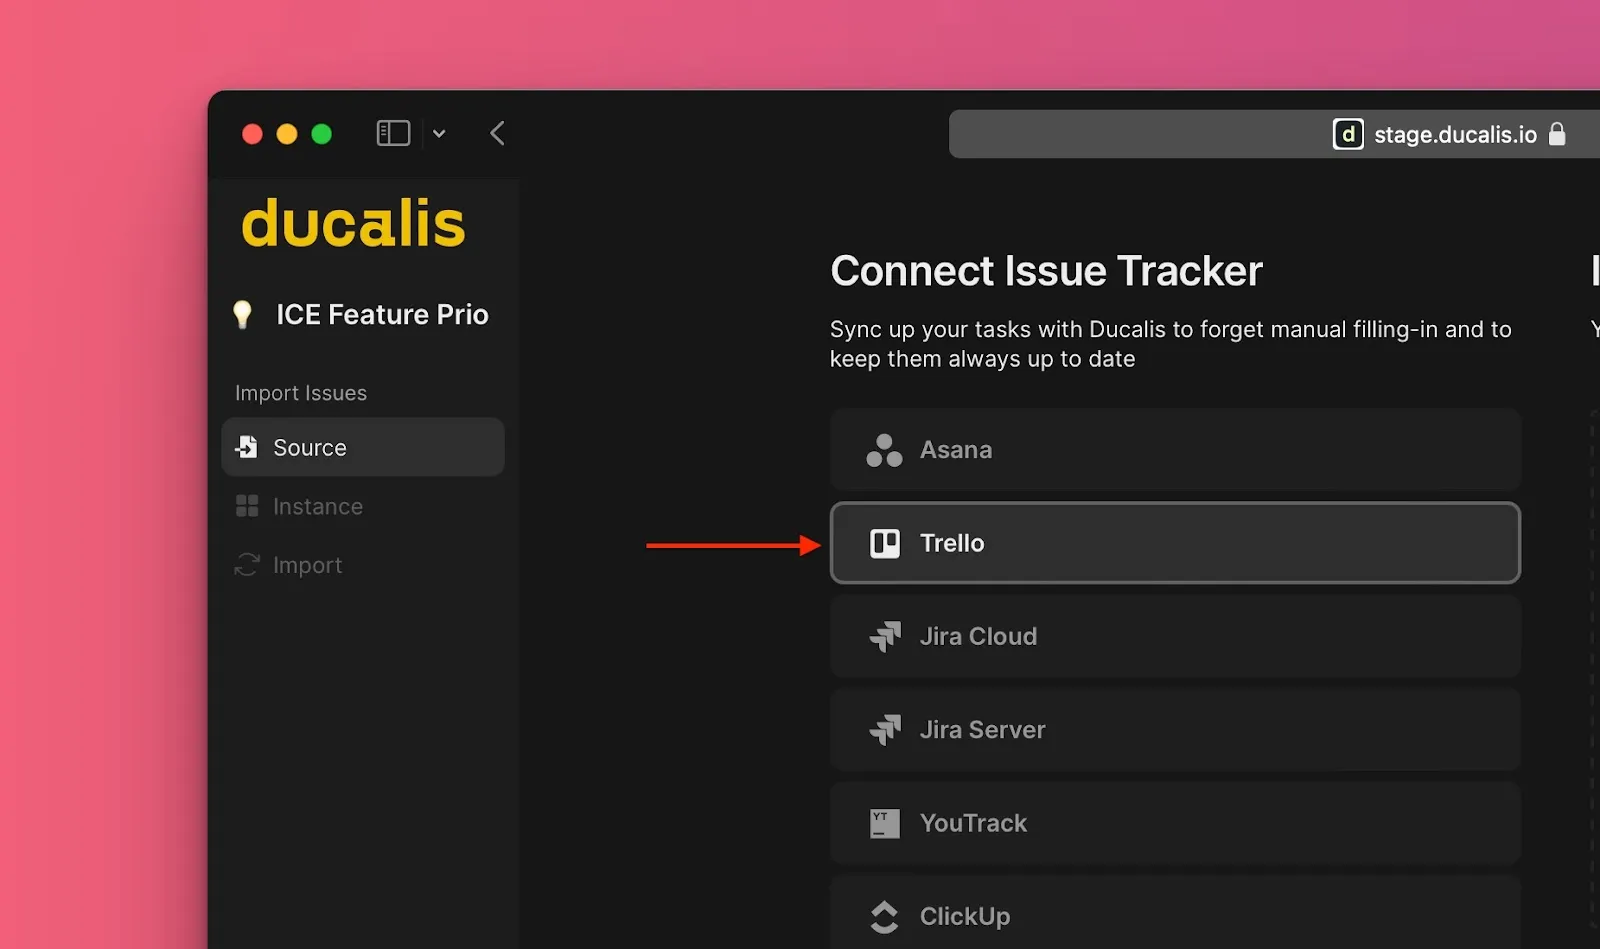Click the ducalis logo

tap(353, 222)
